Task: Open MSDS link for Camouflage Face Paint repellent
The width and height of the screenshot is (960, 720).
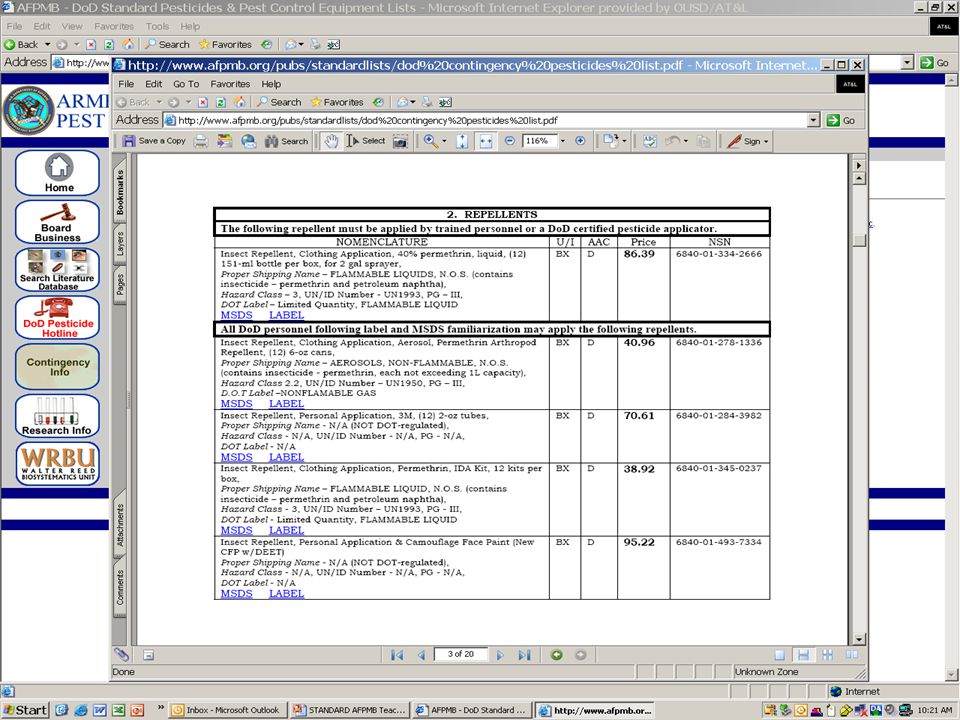Action: tap(236, 593)
